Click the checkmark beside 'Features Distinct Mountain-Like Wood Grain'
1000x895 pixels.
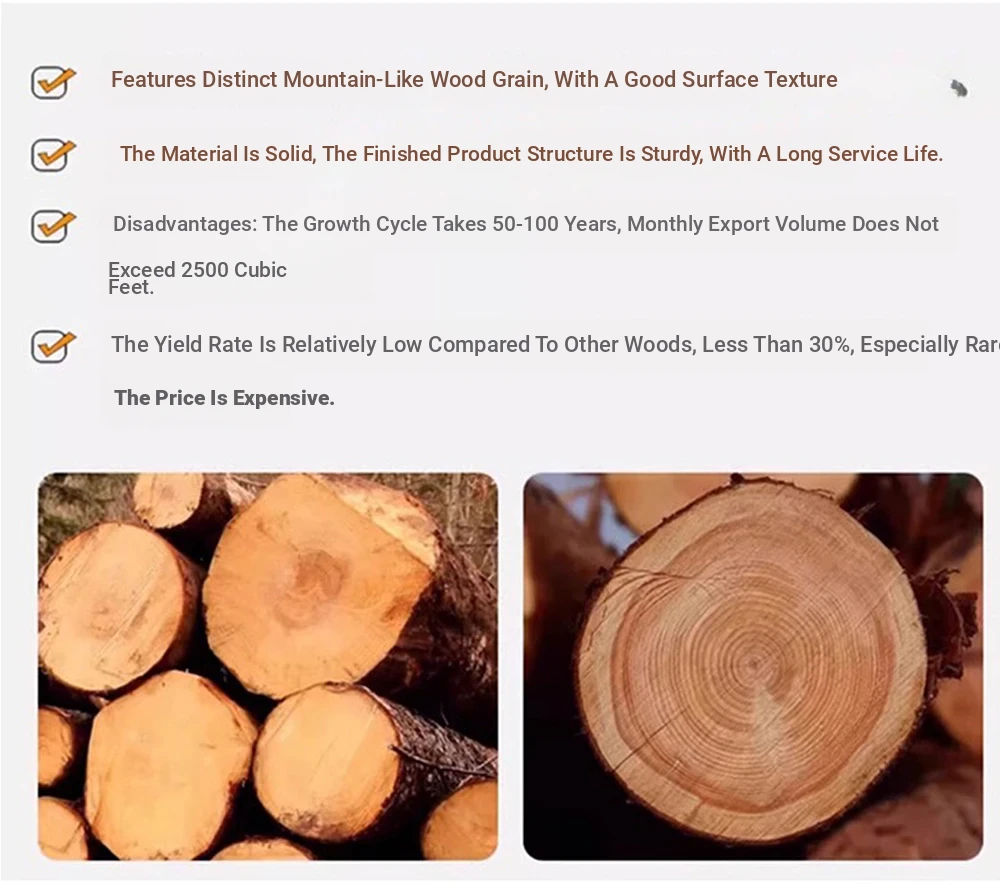click(53, 82)
